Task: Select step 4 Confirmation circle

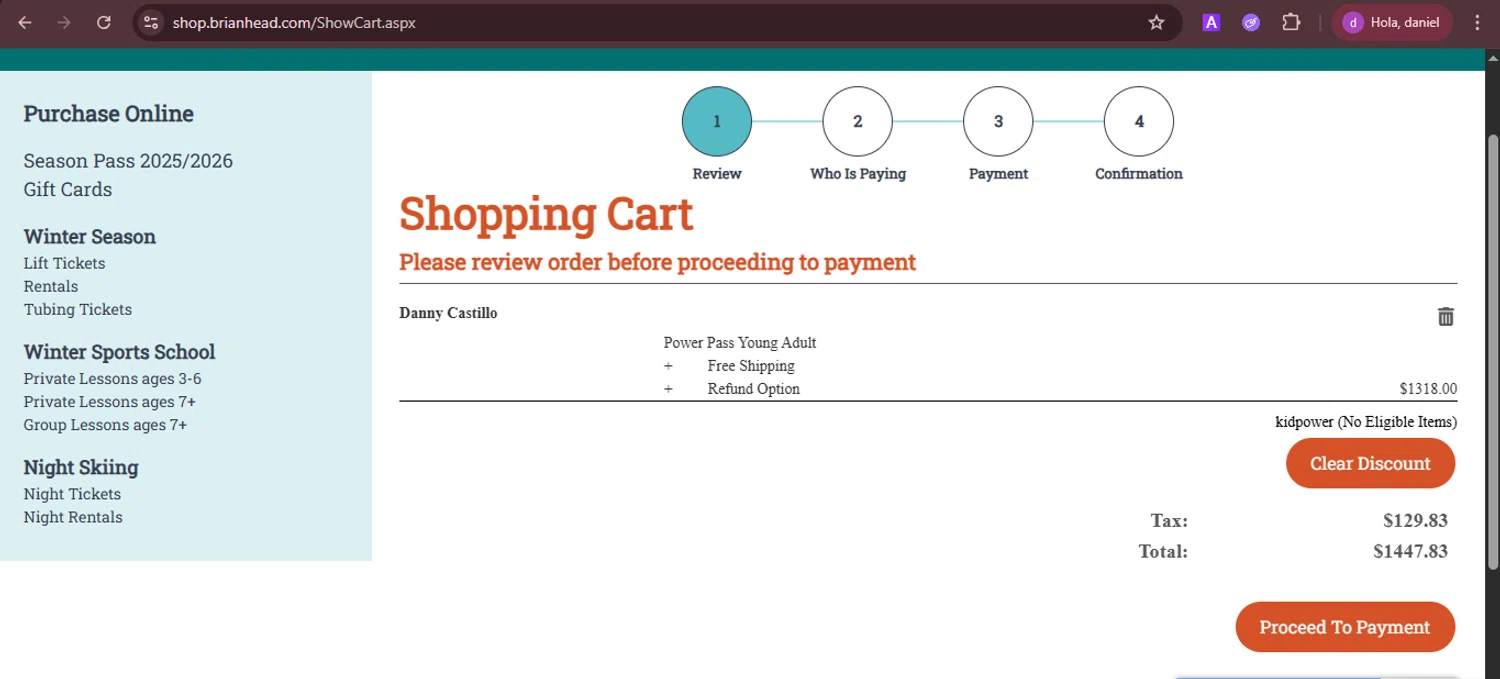Action: [x=1139, y=121]
